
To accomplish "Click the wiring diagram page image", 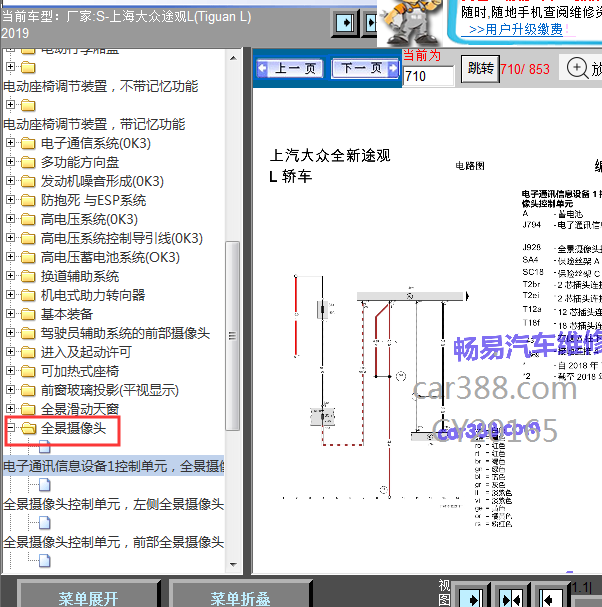I will [x=427, y=331].
